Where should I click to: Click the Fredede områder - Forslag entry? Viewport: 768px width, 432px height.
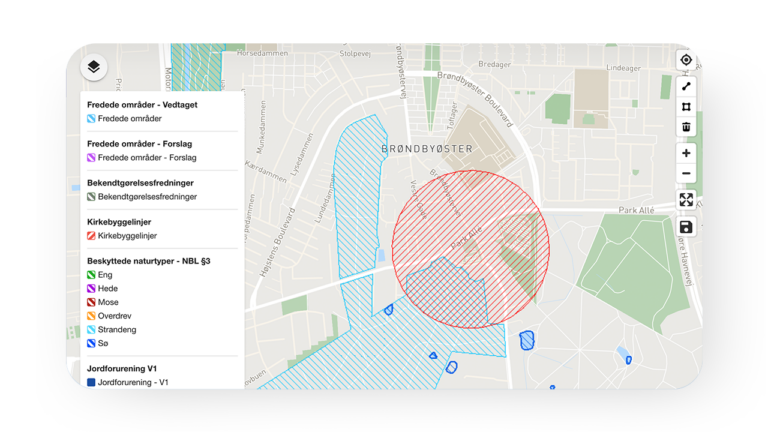click(x=146, y=158)
